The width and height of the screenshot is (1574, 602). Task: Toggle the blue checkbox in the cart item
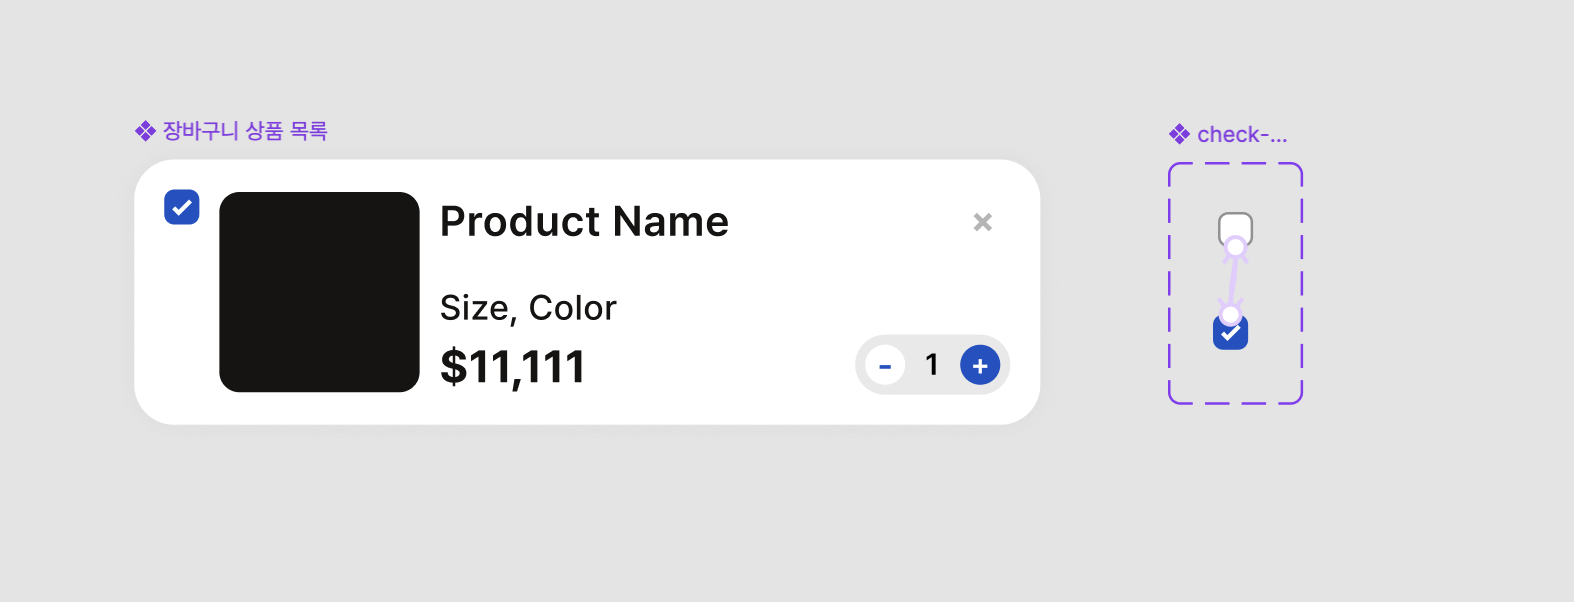[x=182, y=207]
